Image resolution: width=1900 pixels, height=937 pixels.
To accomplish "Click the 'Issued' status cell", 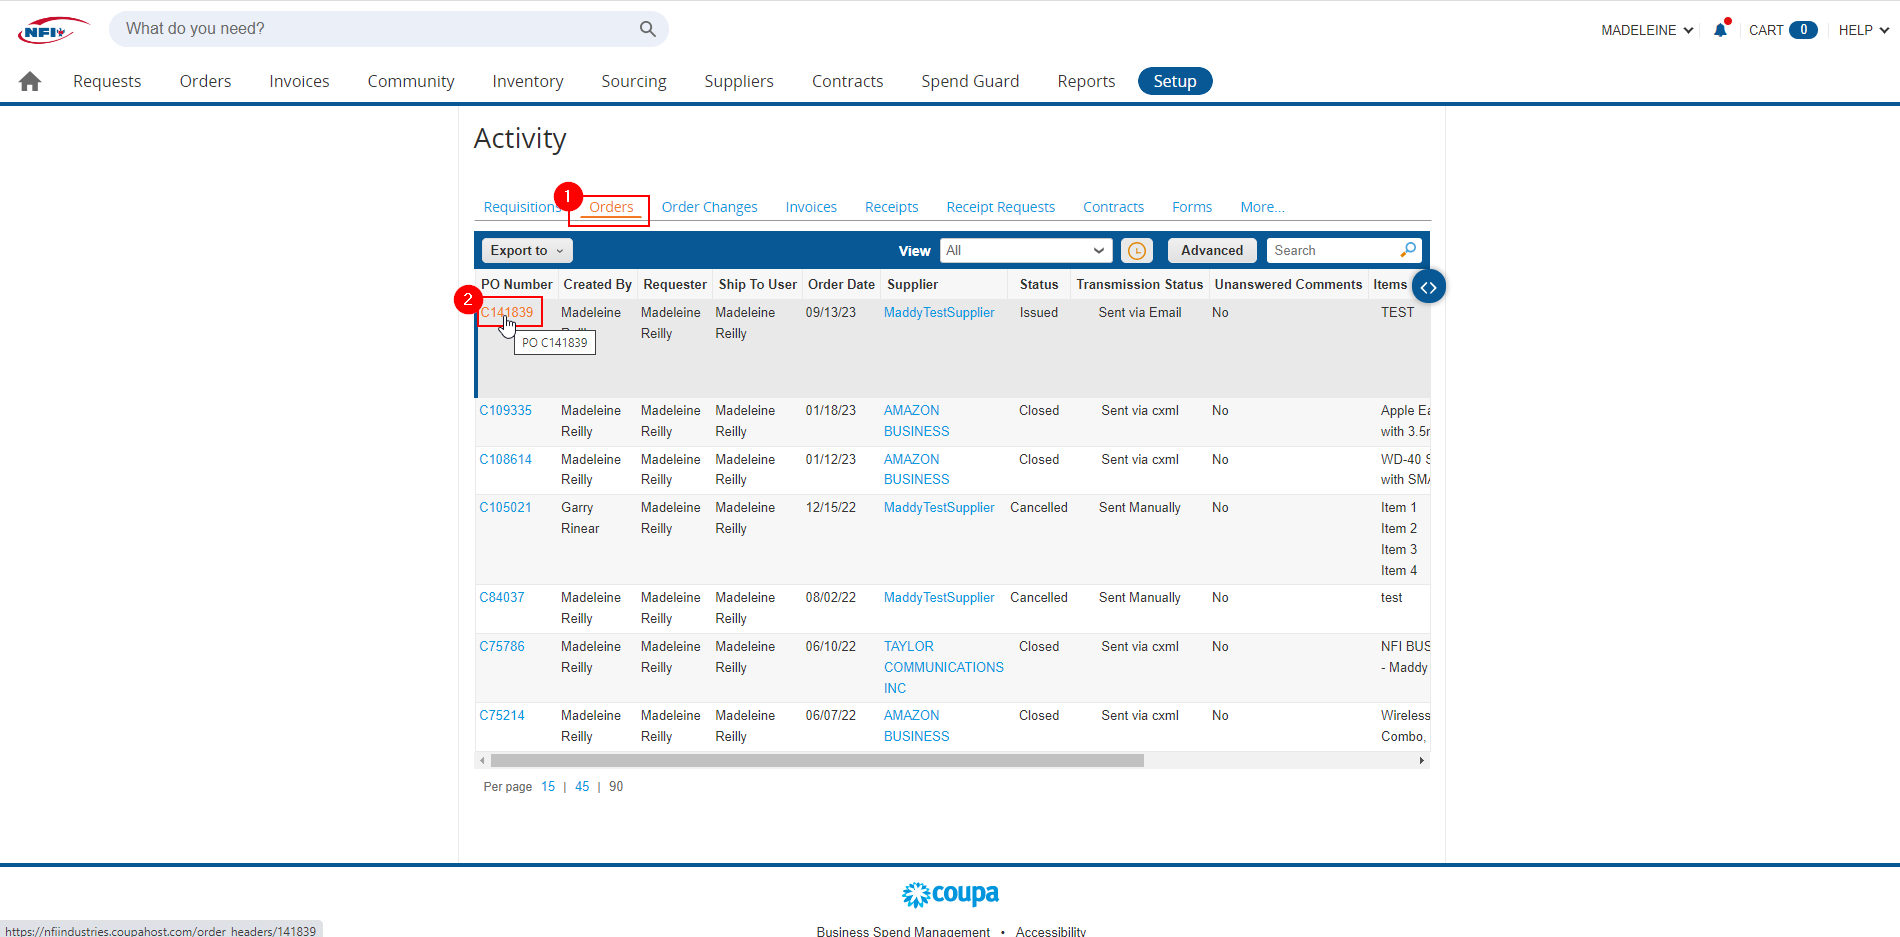I will (1039, 312).
